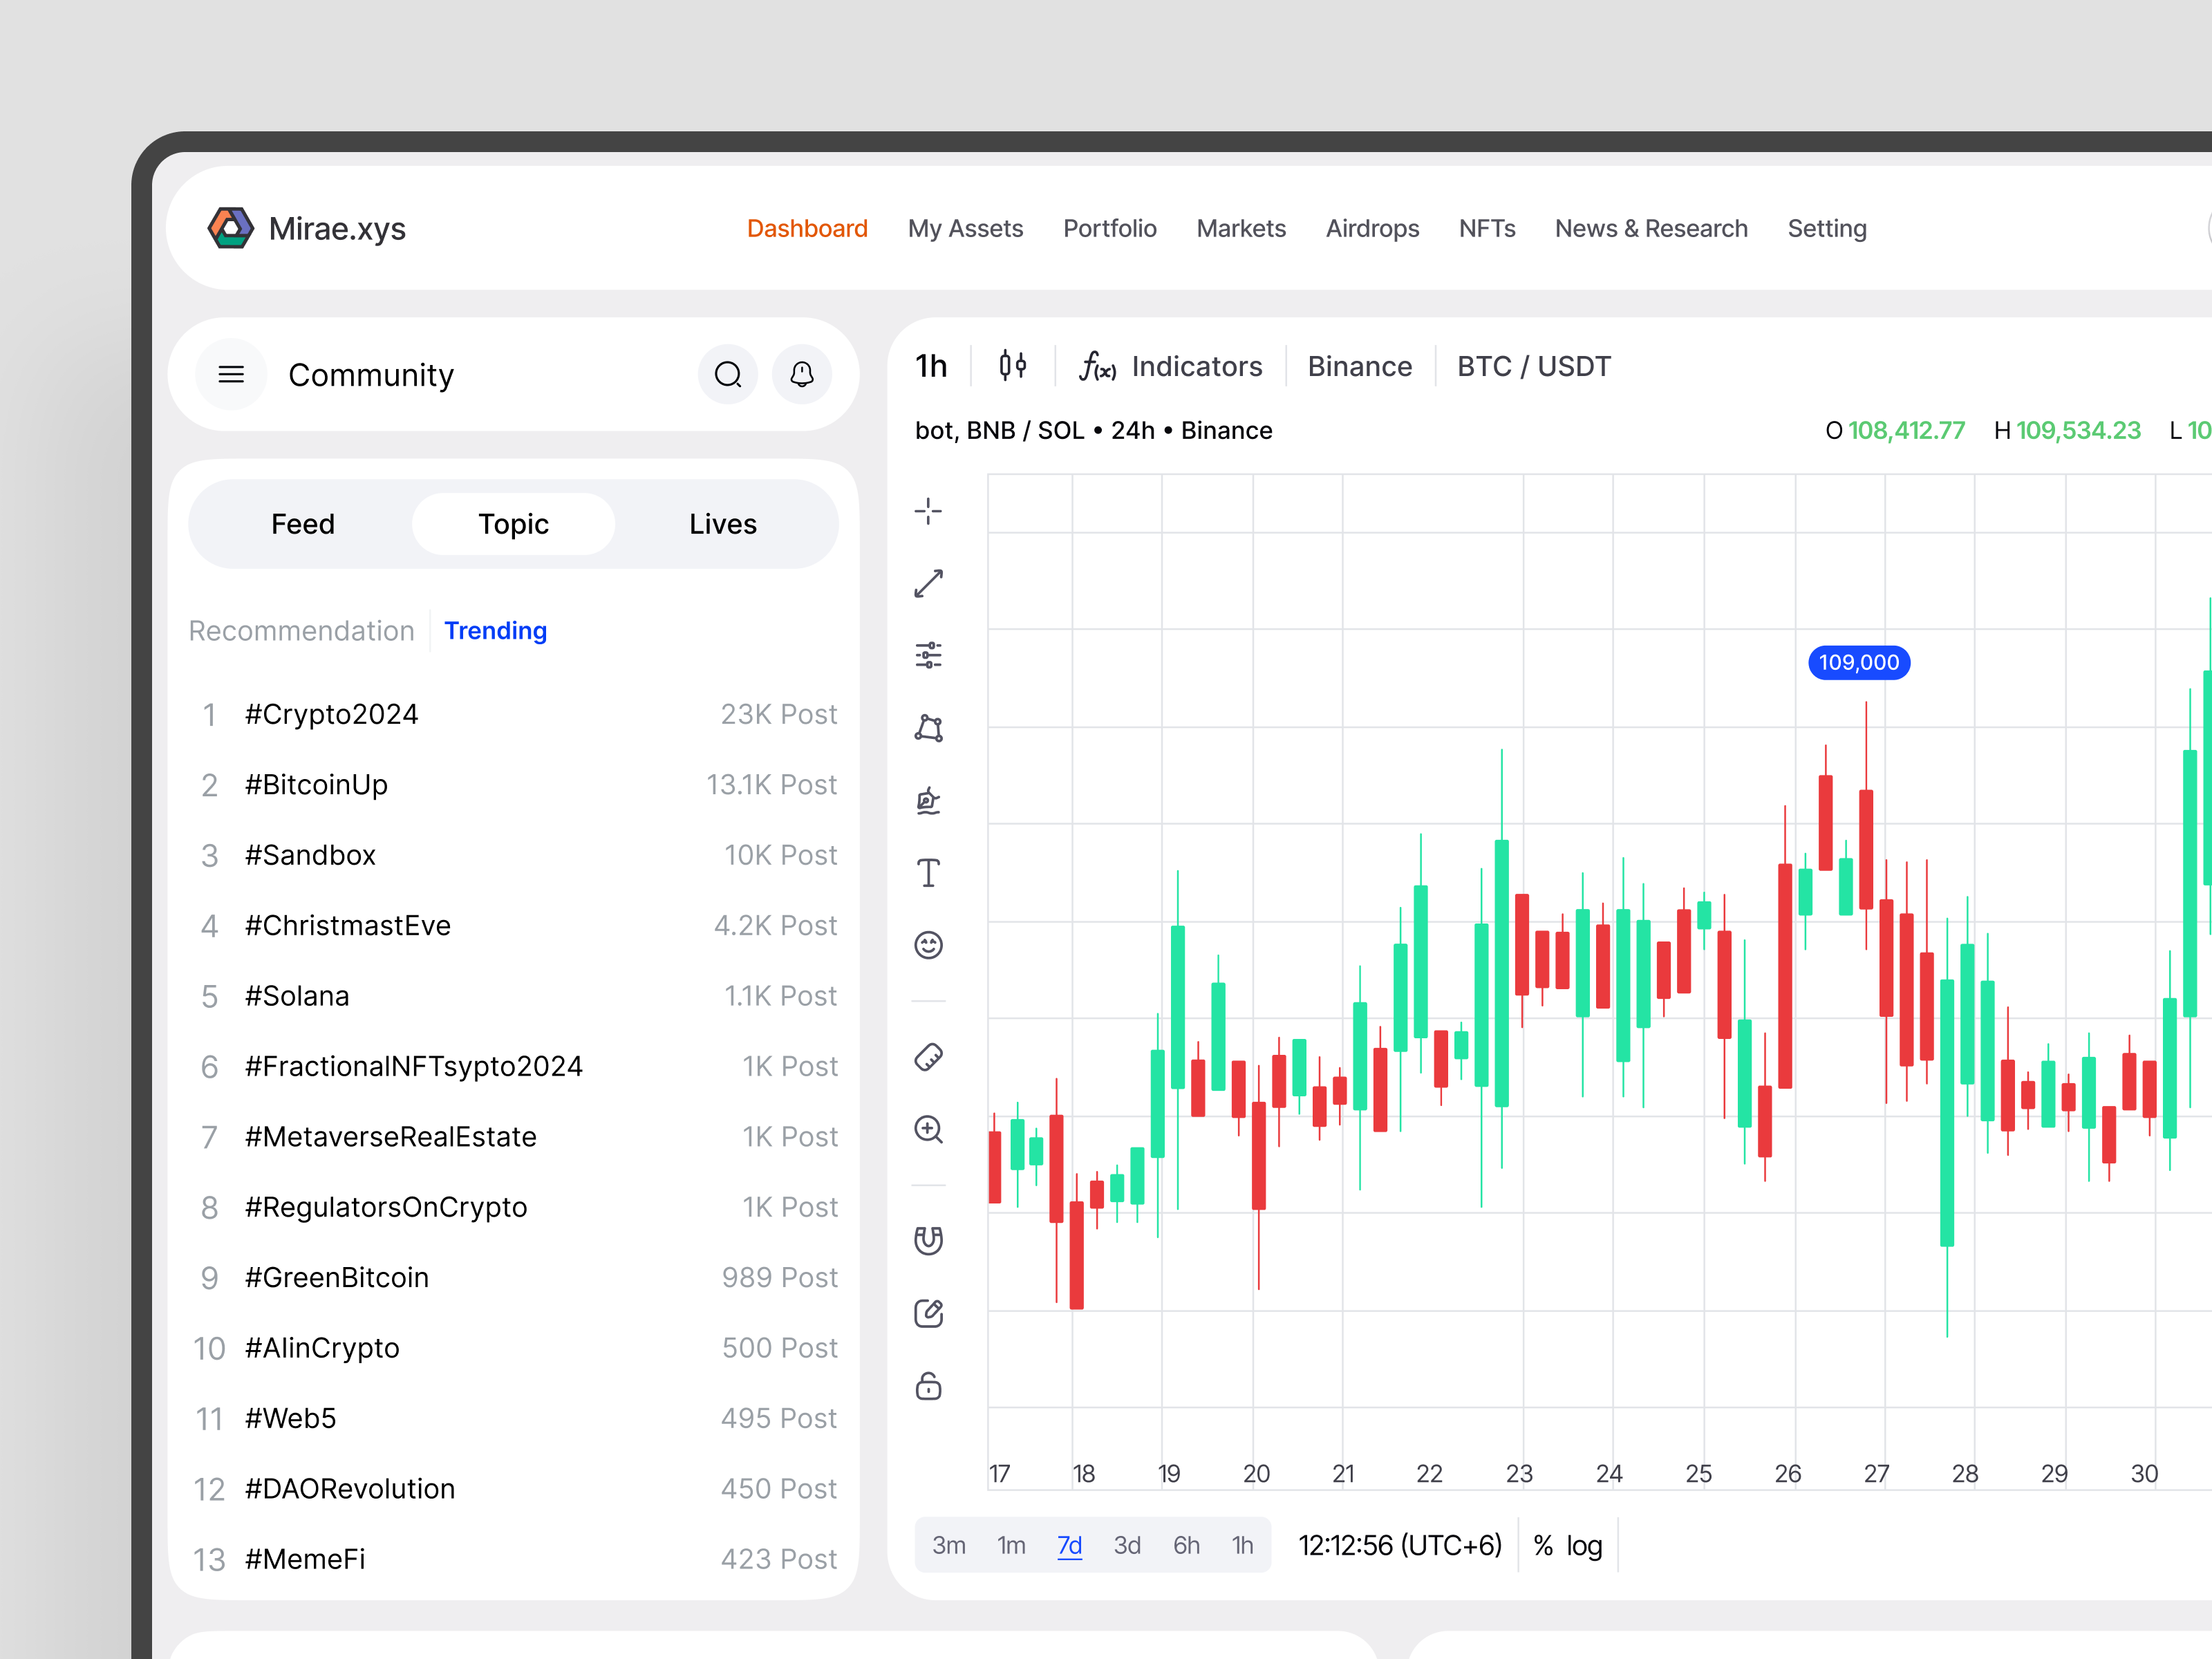Switch to the Topic tab
The width and height of the screenshot is (2212, 1659).
coord(513,524)
